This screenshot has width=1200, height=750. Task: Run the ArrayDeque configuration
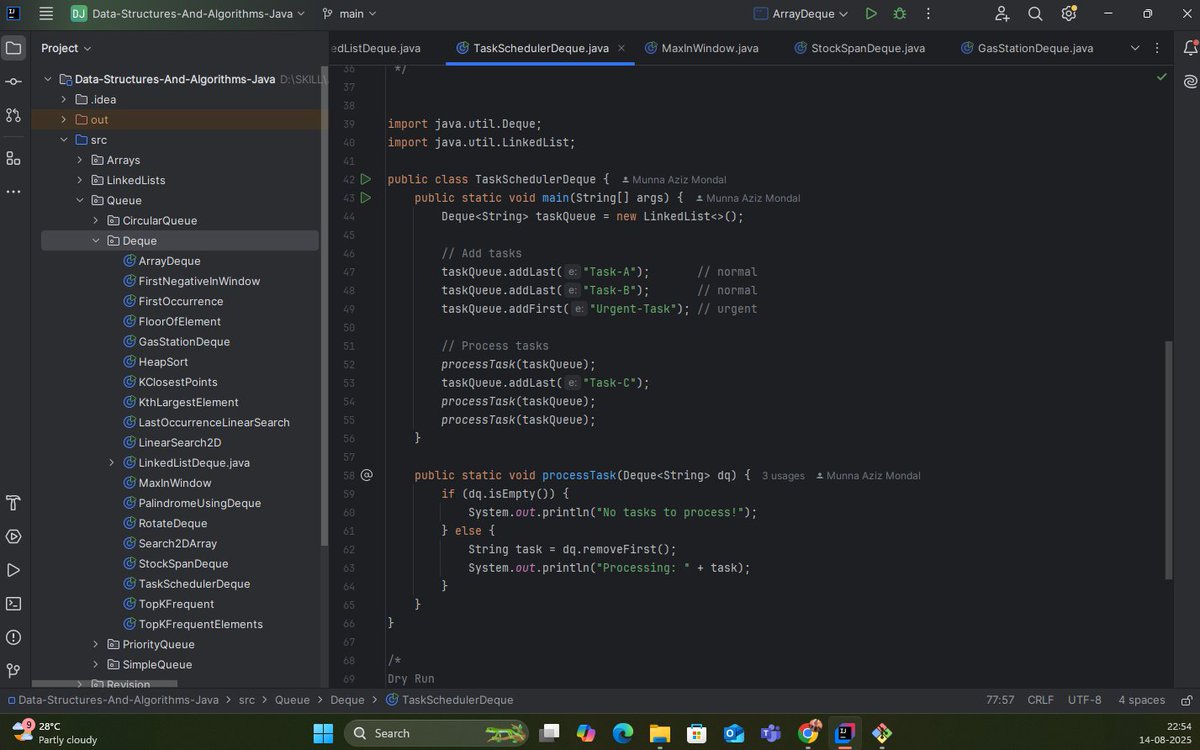[871, 14]
